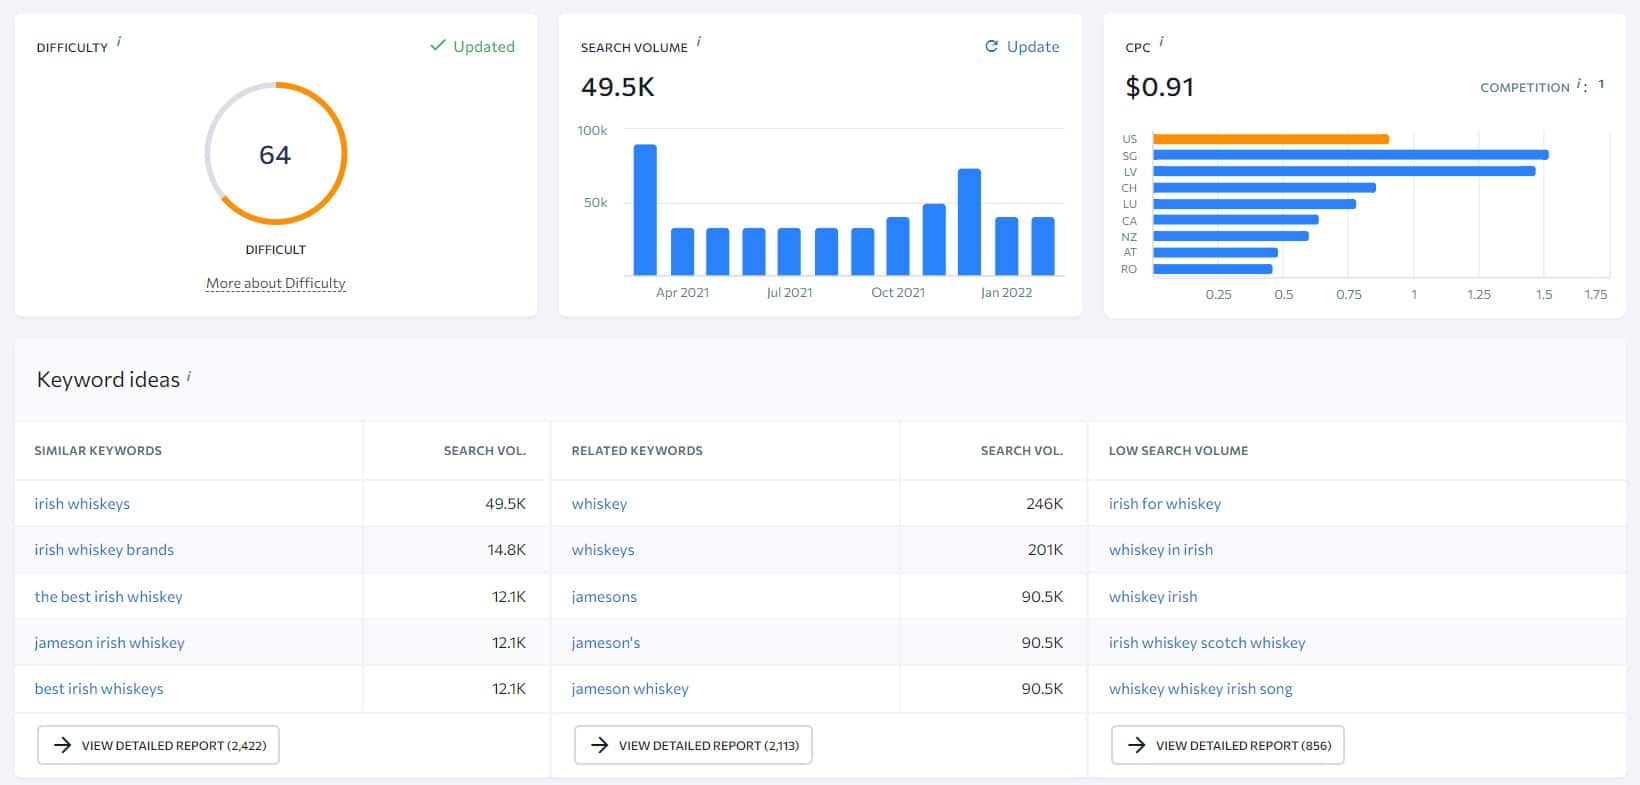Image resolution: width=1640 pixels, height=785 pixels.
Task: Click the Keyword ideas info icon
Action: (189, 376)
